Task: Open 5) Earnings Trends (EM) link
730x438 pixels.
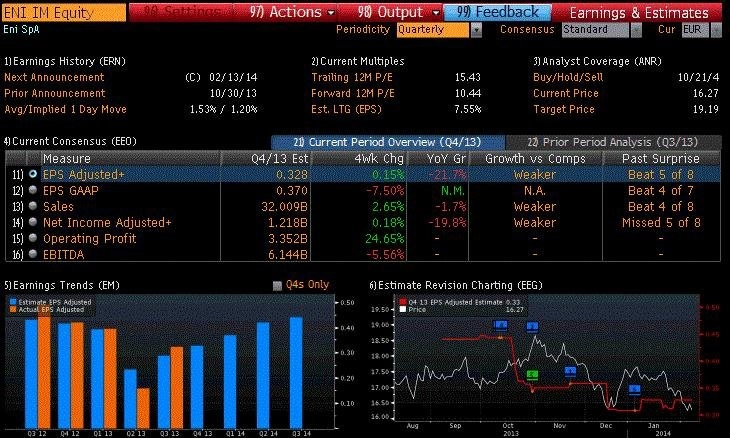Action: pos(61,285)
